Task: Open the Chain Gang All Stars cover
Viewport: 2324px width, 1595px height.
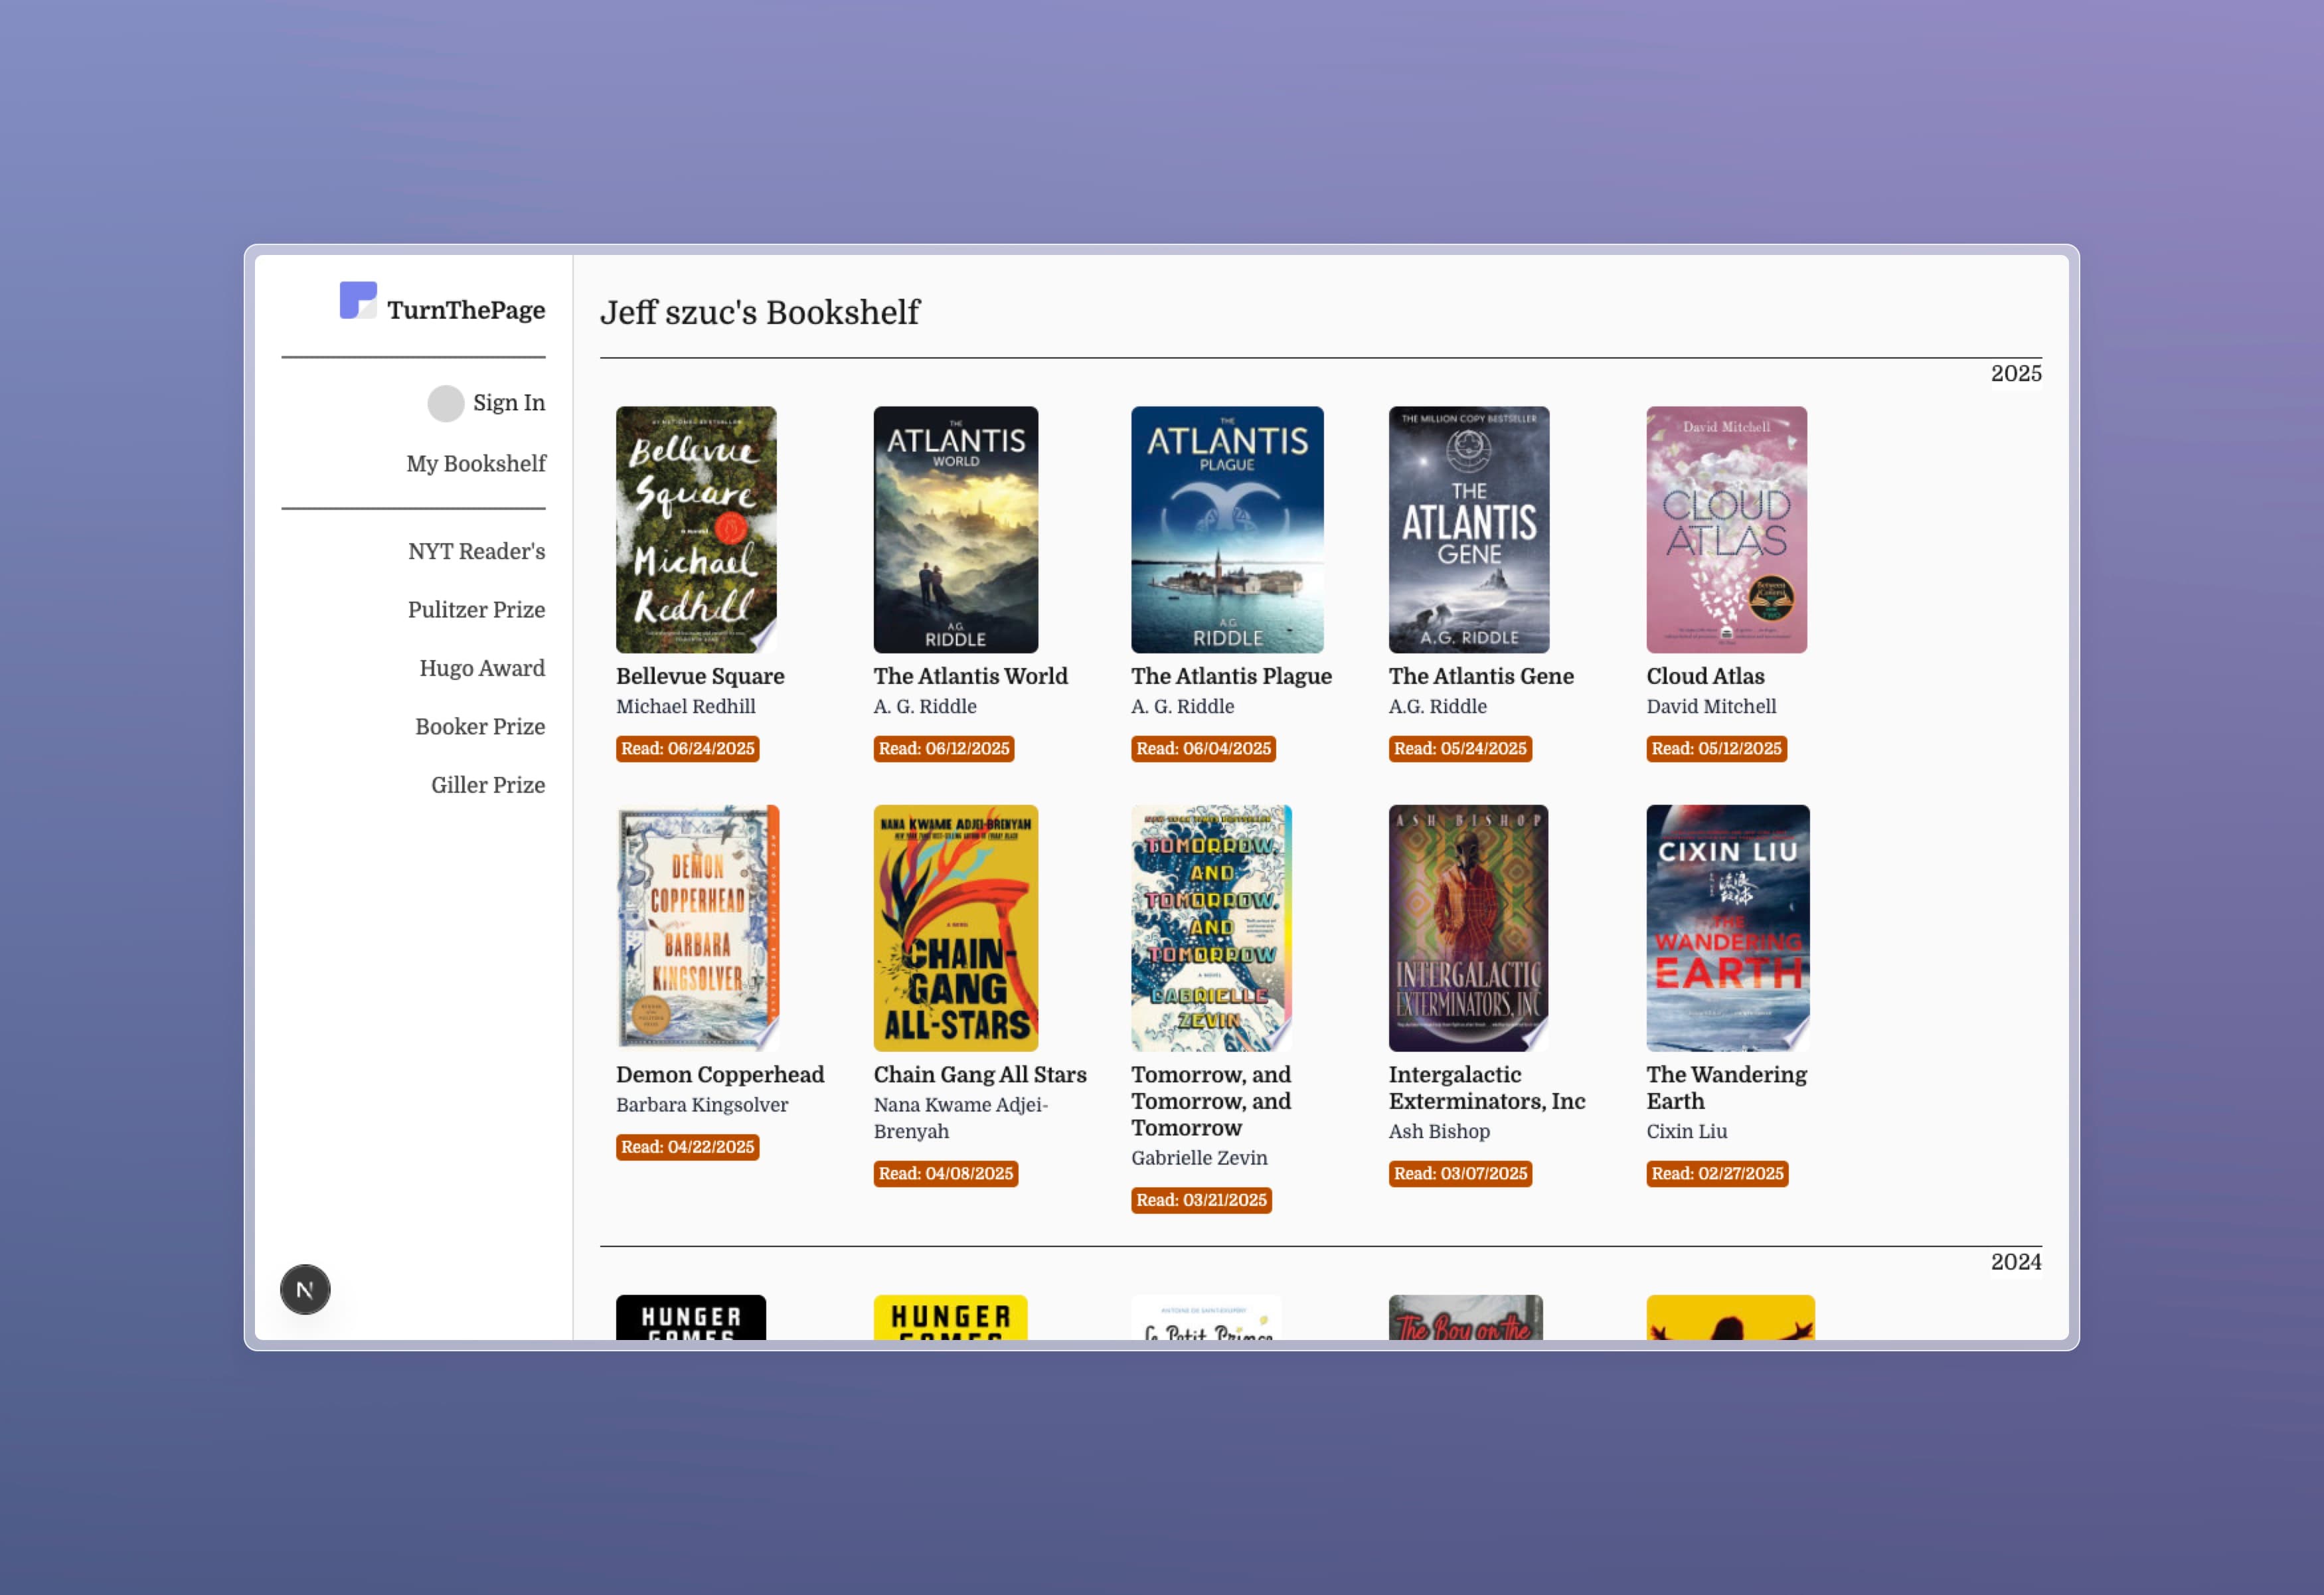Action: (x=956, y=927)
